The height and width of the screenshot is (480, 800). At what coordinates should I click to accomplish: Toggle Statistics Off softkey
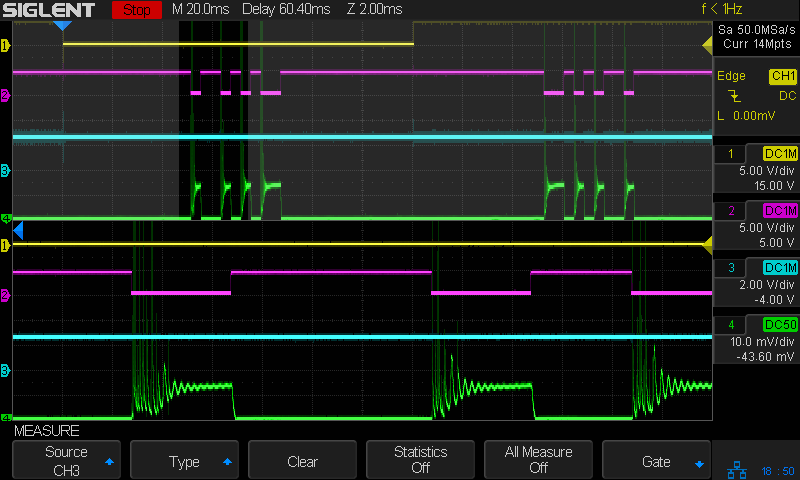(x=420, y=460)
